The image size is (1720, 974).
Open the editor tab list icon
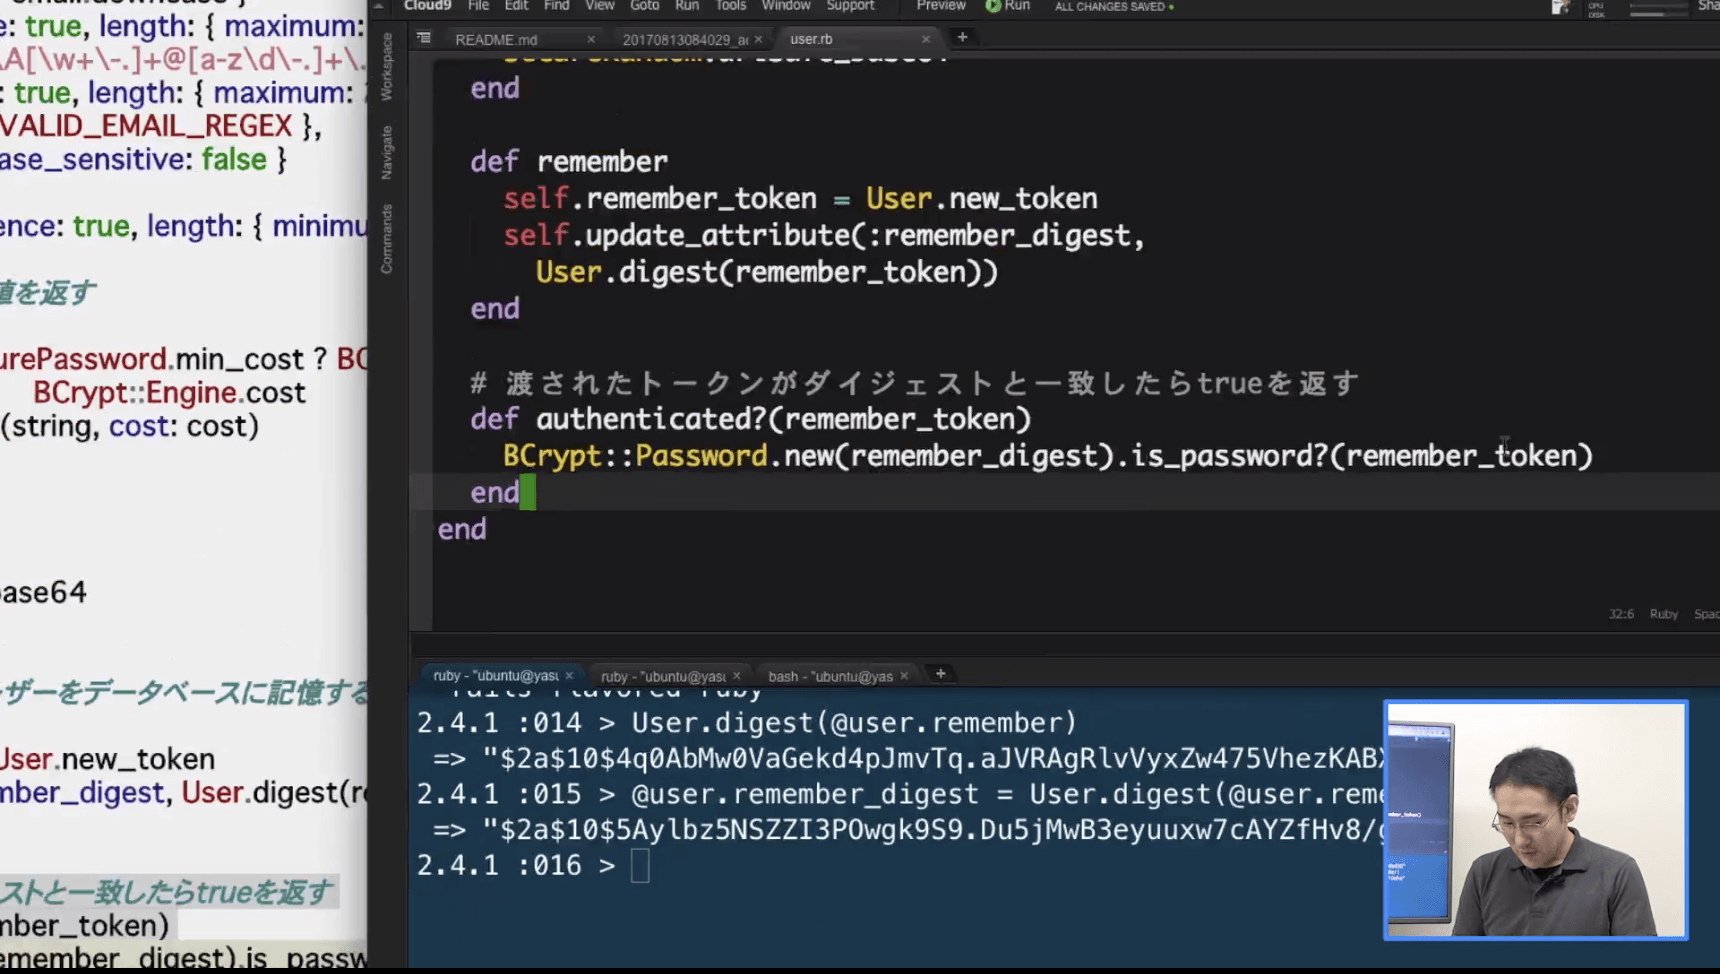tap(424, 38)
